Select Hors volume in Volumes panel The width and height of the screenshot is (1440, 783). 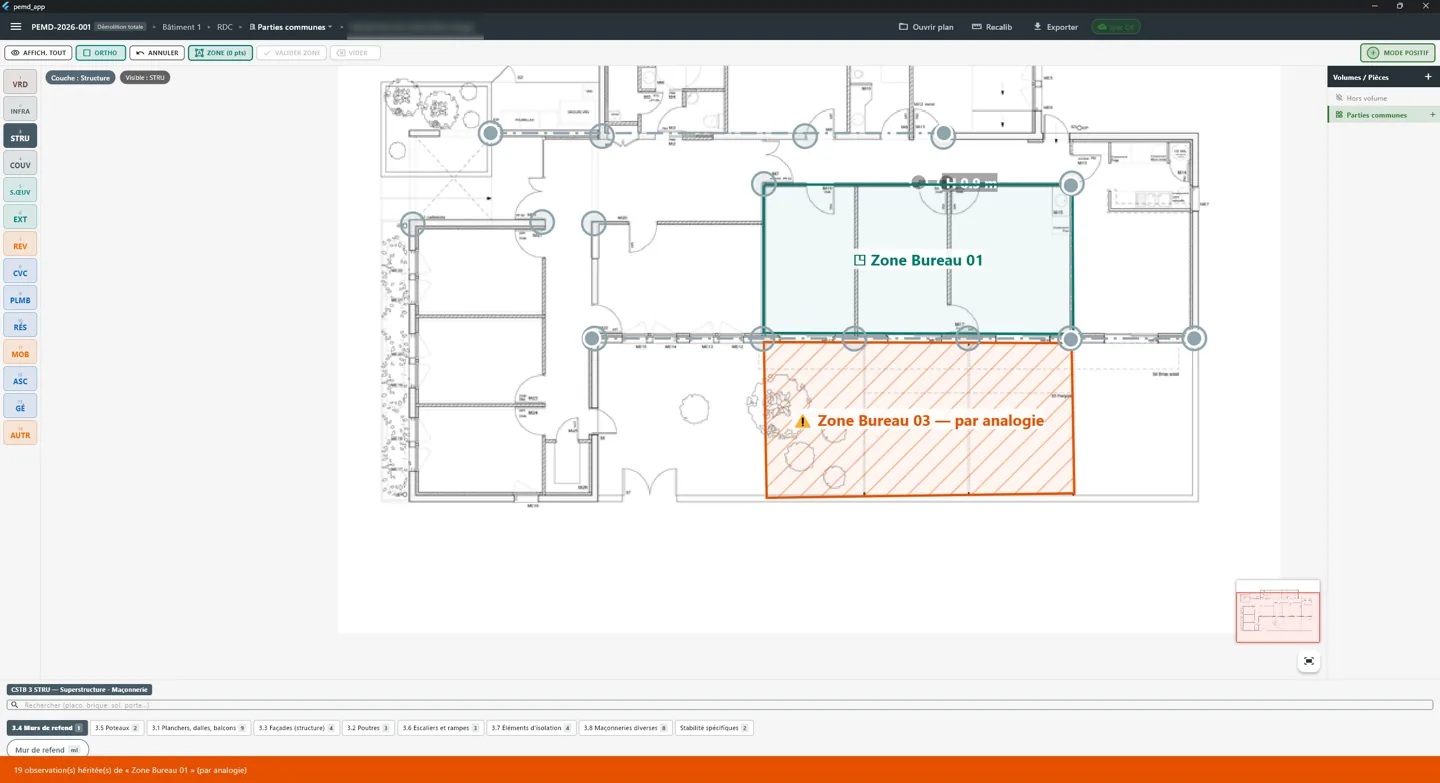pos(1383,98)
